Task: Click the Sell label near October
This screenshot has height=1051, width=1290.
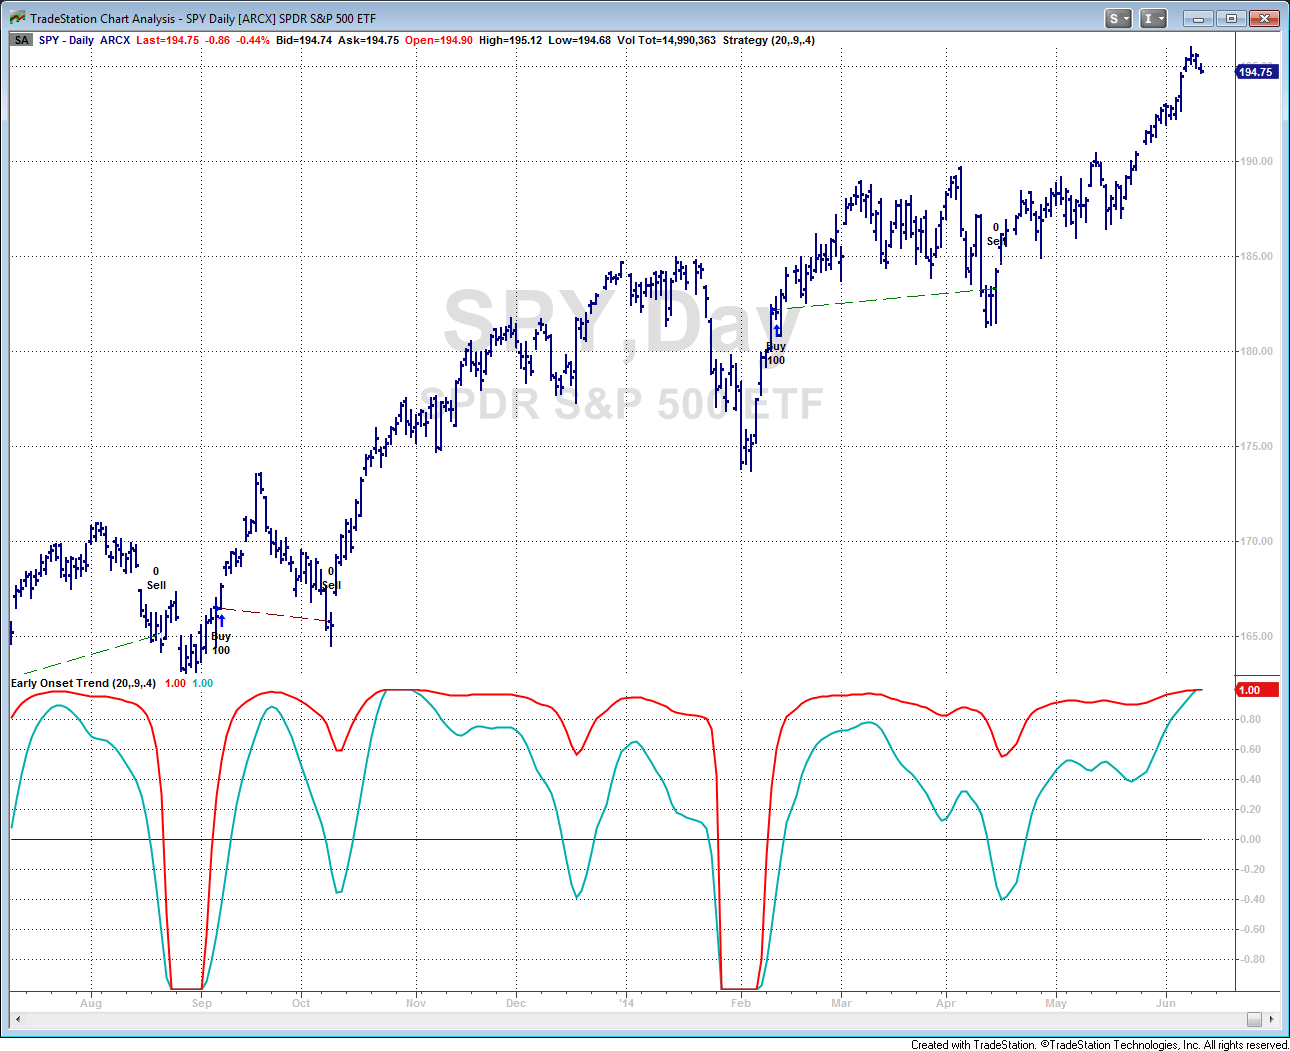Action: (x=332, y=585)
